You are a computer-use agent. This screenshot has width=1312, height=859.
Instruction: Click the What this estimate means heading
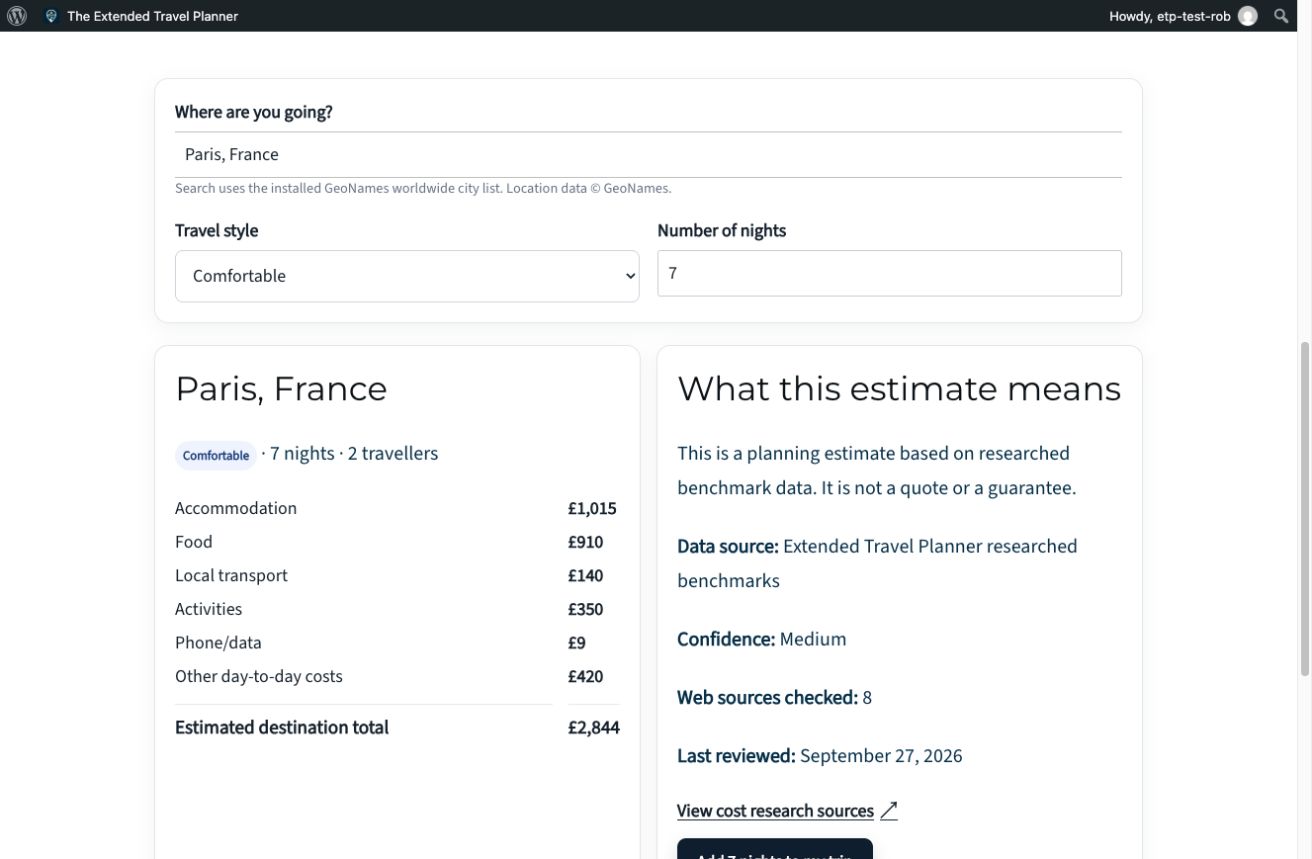[899, 389]
